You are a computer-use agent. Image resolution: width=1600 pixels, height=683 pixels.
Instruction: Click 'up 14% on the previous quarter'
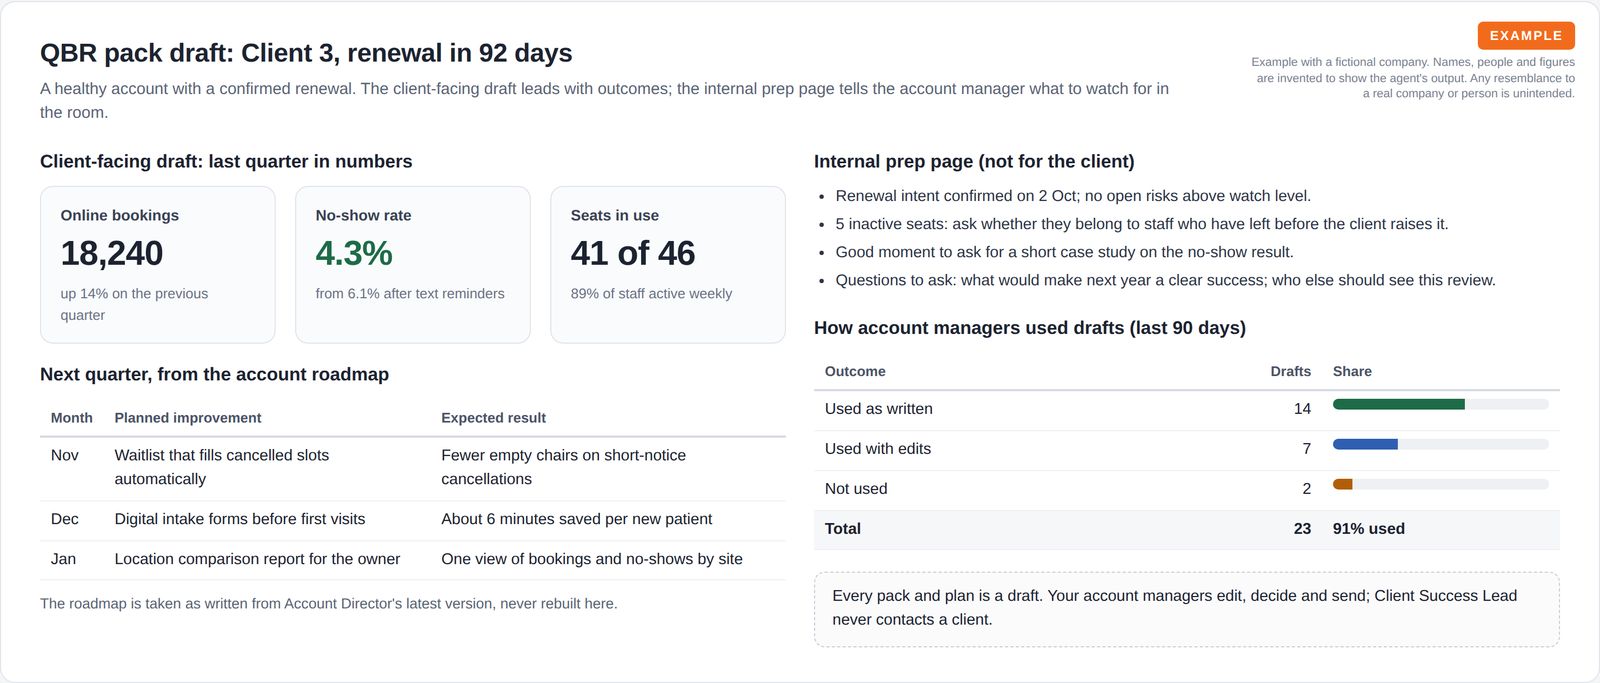pyautogui.click(x=134, y=304)
